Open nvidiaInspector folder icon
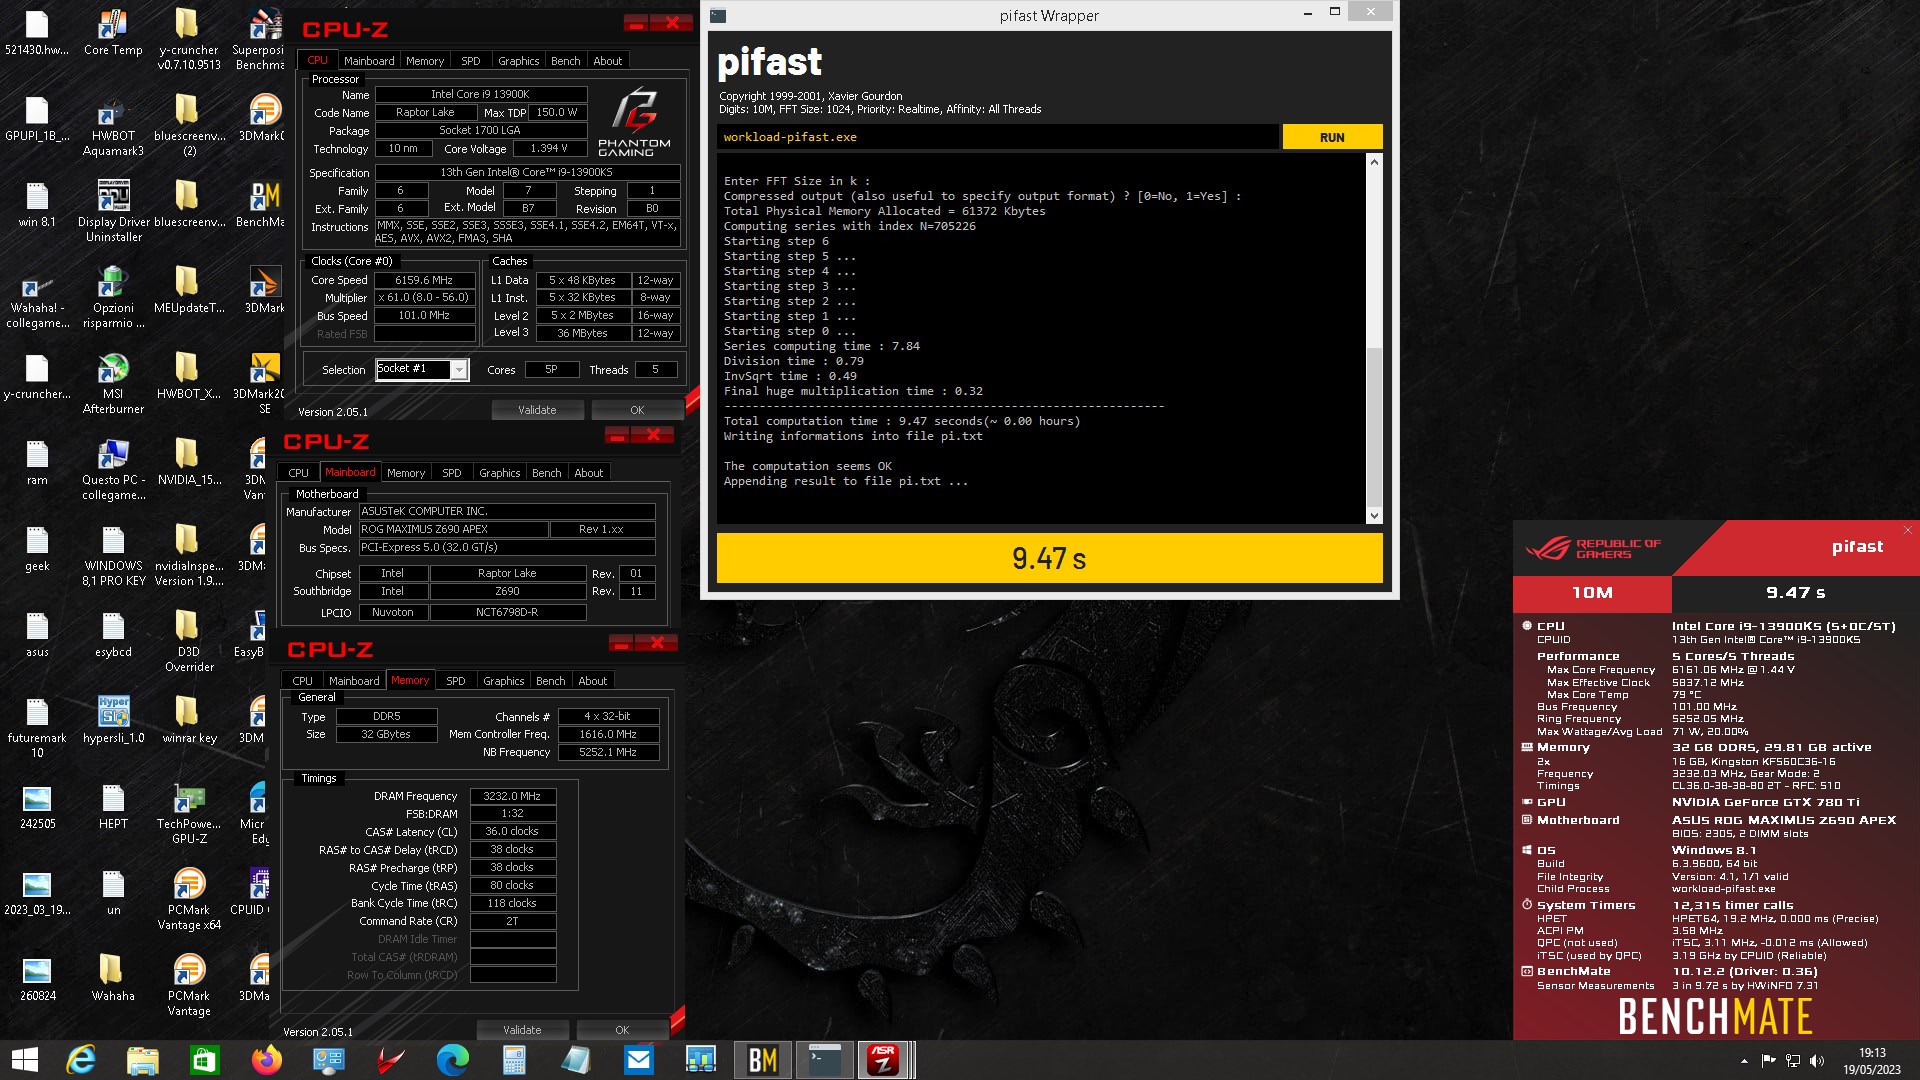The image size is (1920, 1080). (x=189, y=556)
